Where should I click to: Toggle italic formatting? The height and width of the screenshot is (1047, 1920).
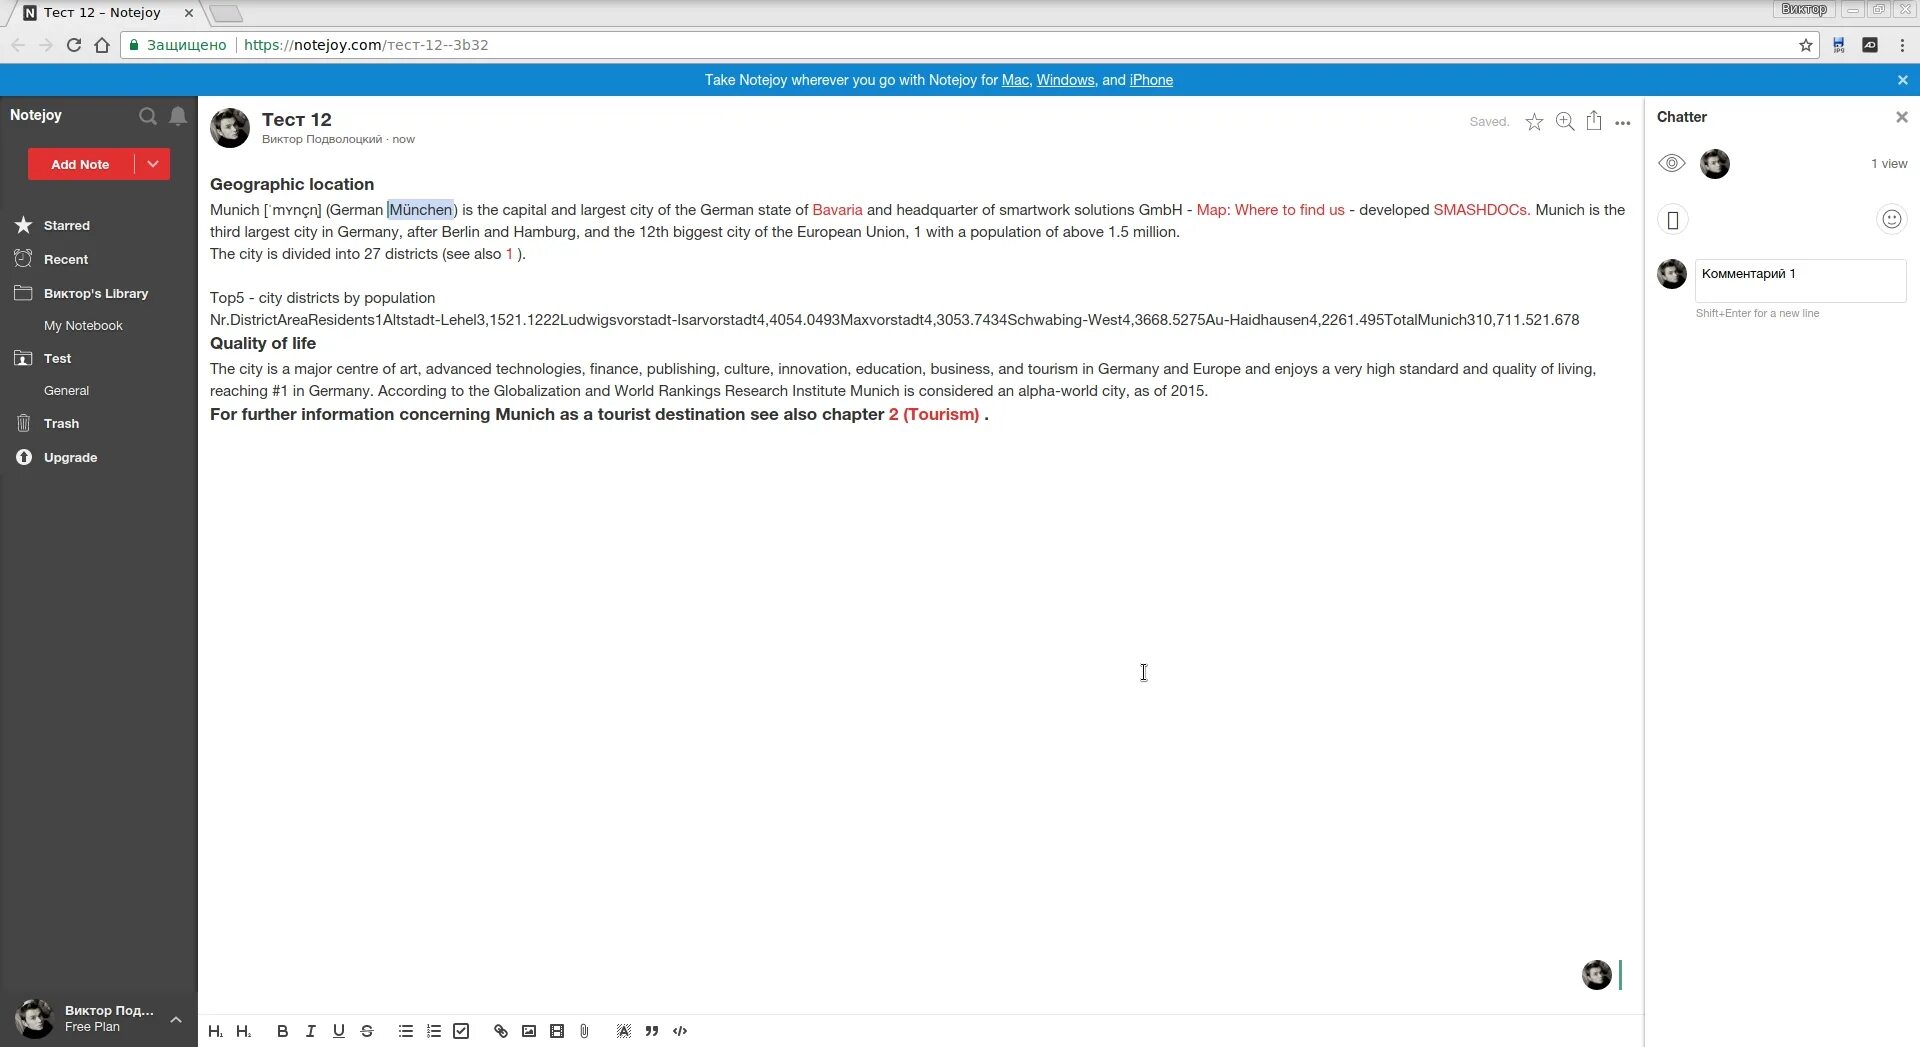pyautogui.click(x=310, y=1031)
